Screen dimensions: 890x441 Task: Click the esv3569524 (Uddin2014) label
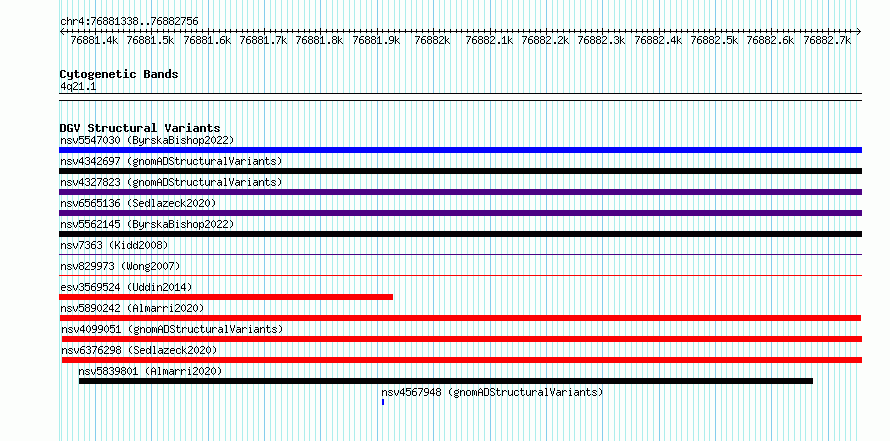(x=126, y=287)
